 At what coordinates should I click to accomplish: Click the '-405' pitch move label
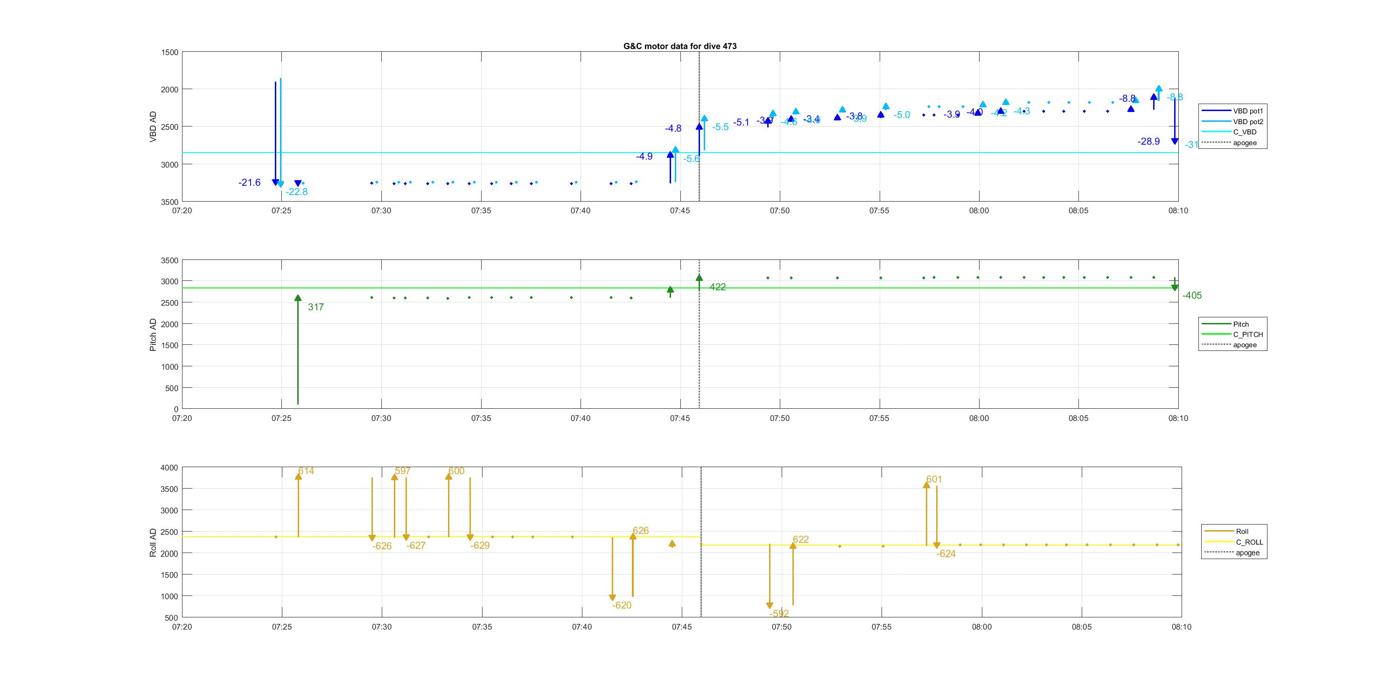point(1192,296)
